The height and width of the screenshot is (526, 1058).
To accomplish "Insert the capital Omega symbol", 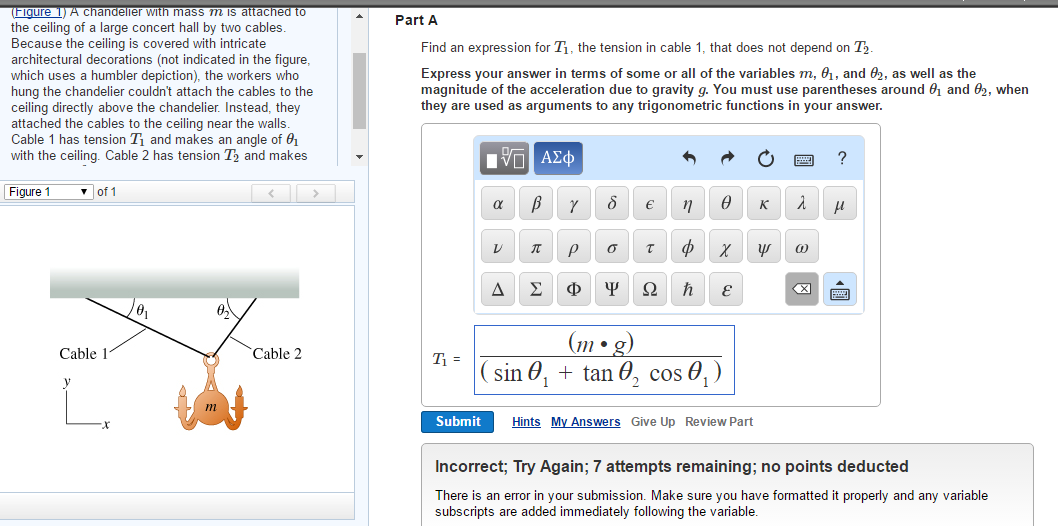I will coord(649,289).
